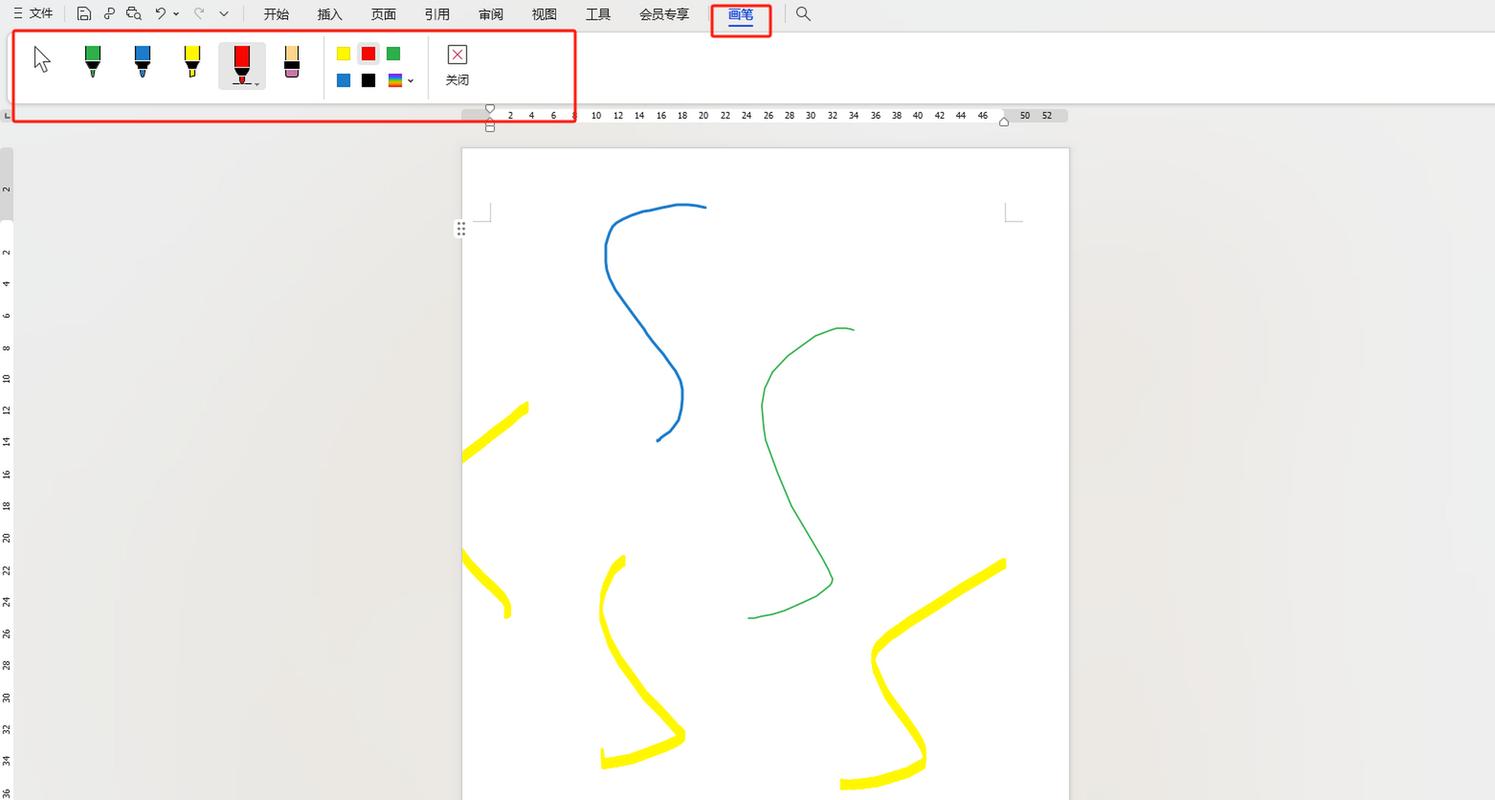Click the share link icon beside save
1495x800 pixels.
(109, 14)
